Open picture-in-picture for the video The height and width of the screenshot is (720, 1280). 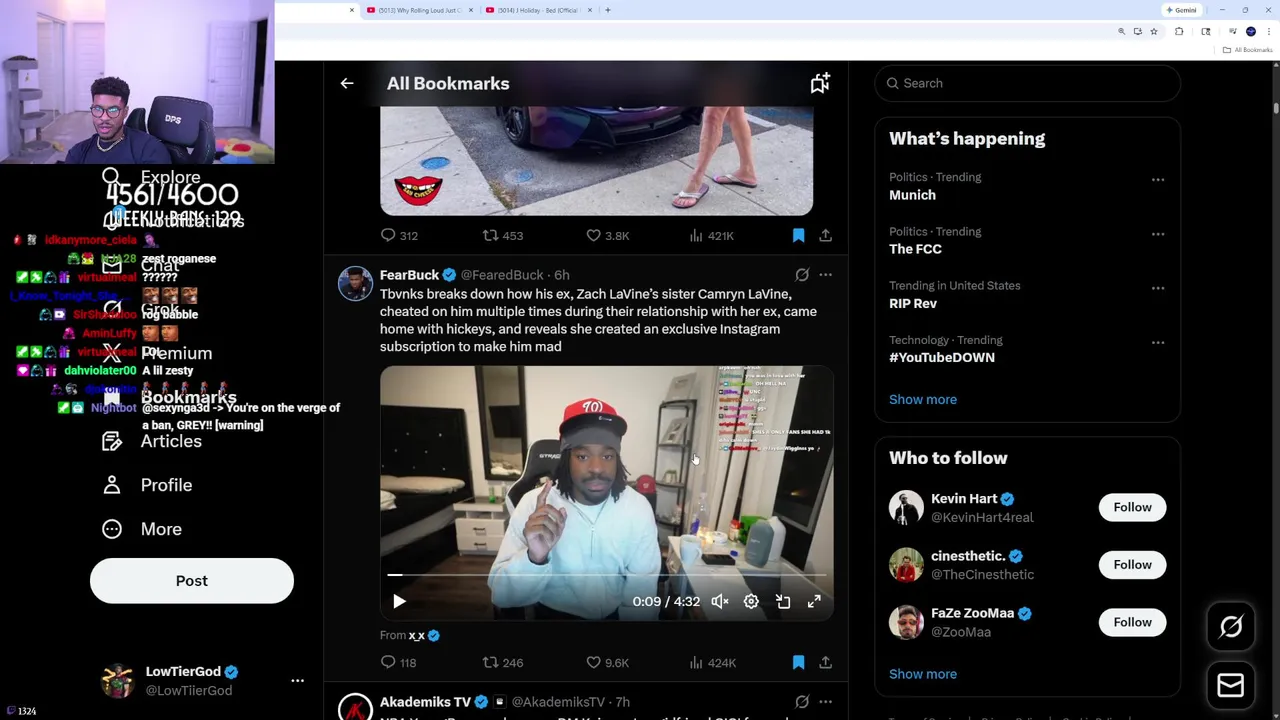click(783, 601)
